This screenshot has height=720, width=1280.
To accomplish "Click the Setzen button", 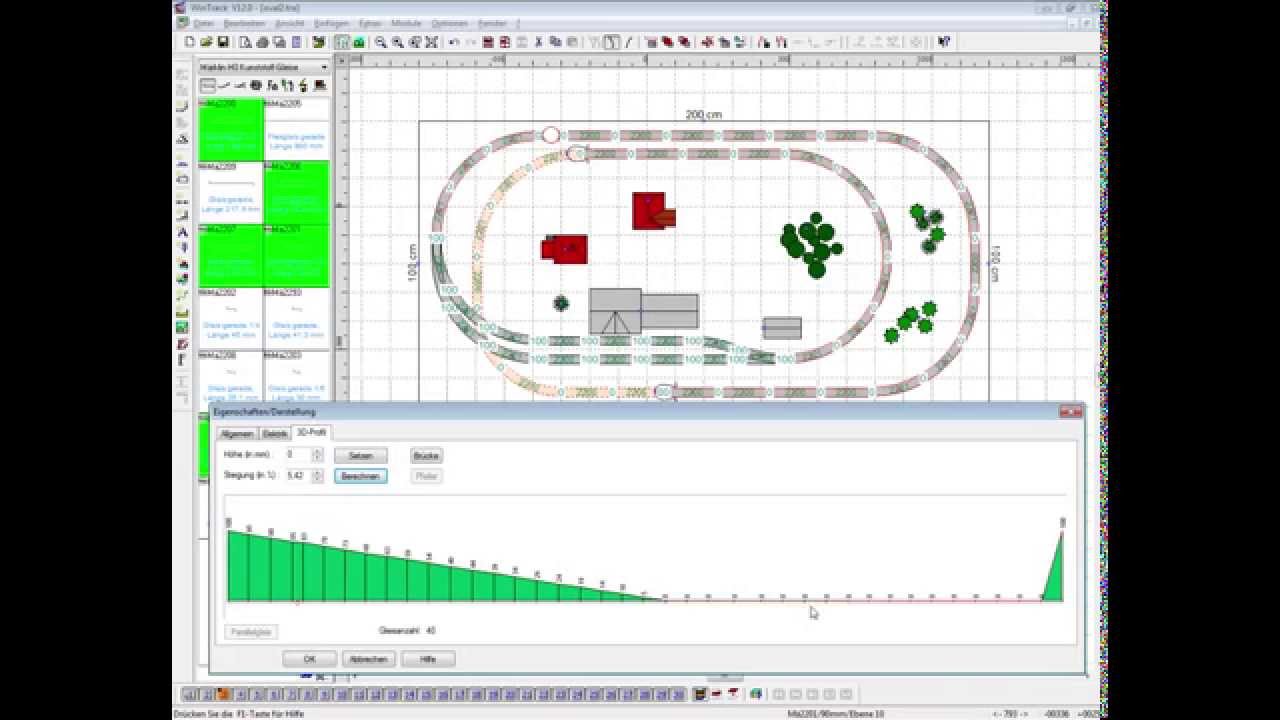I will click(x=360, y=455).
